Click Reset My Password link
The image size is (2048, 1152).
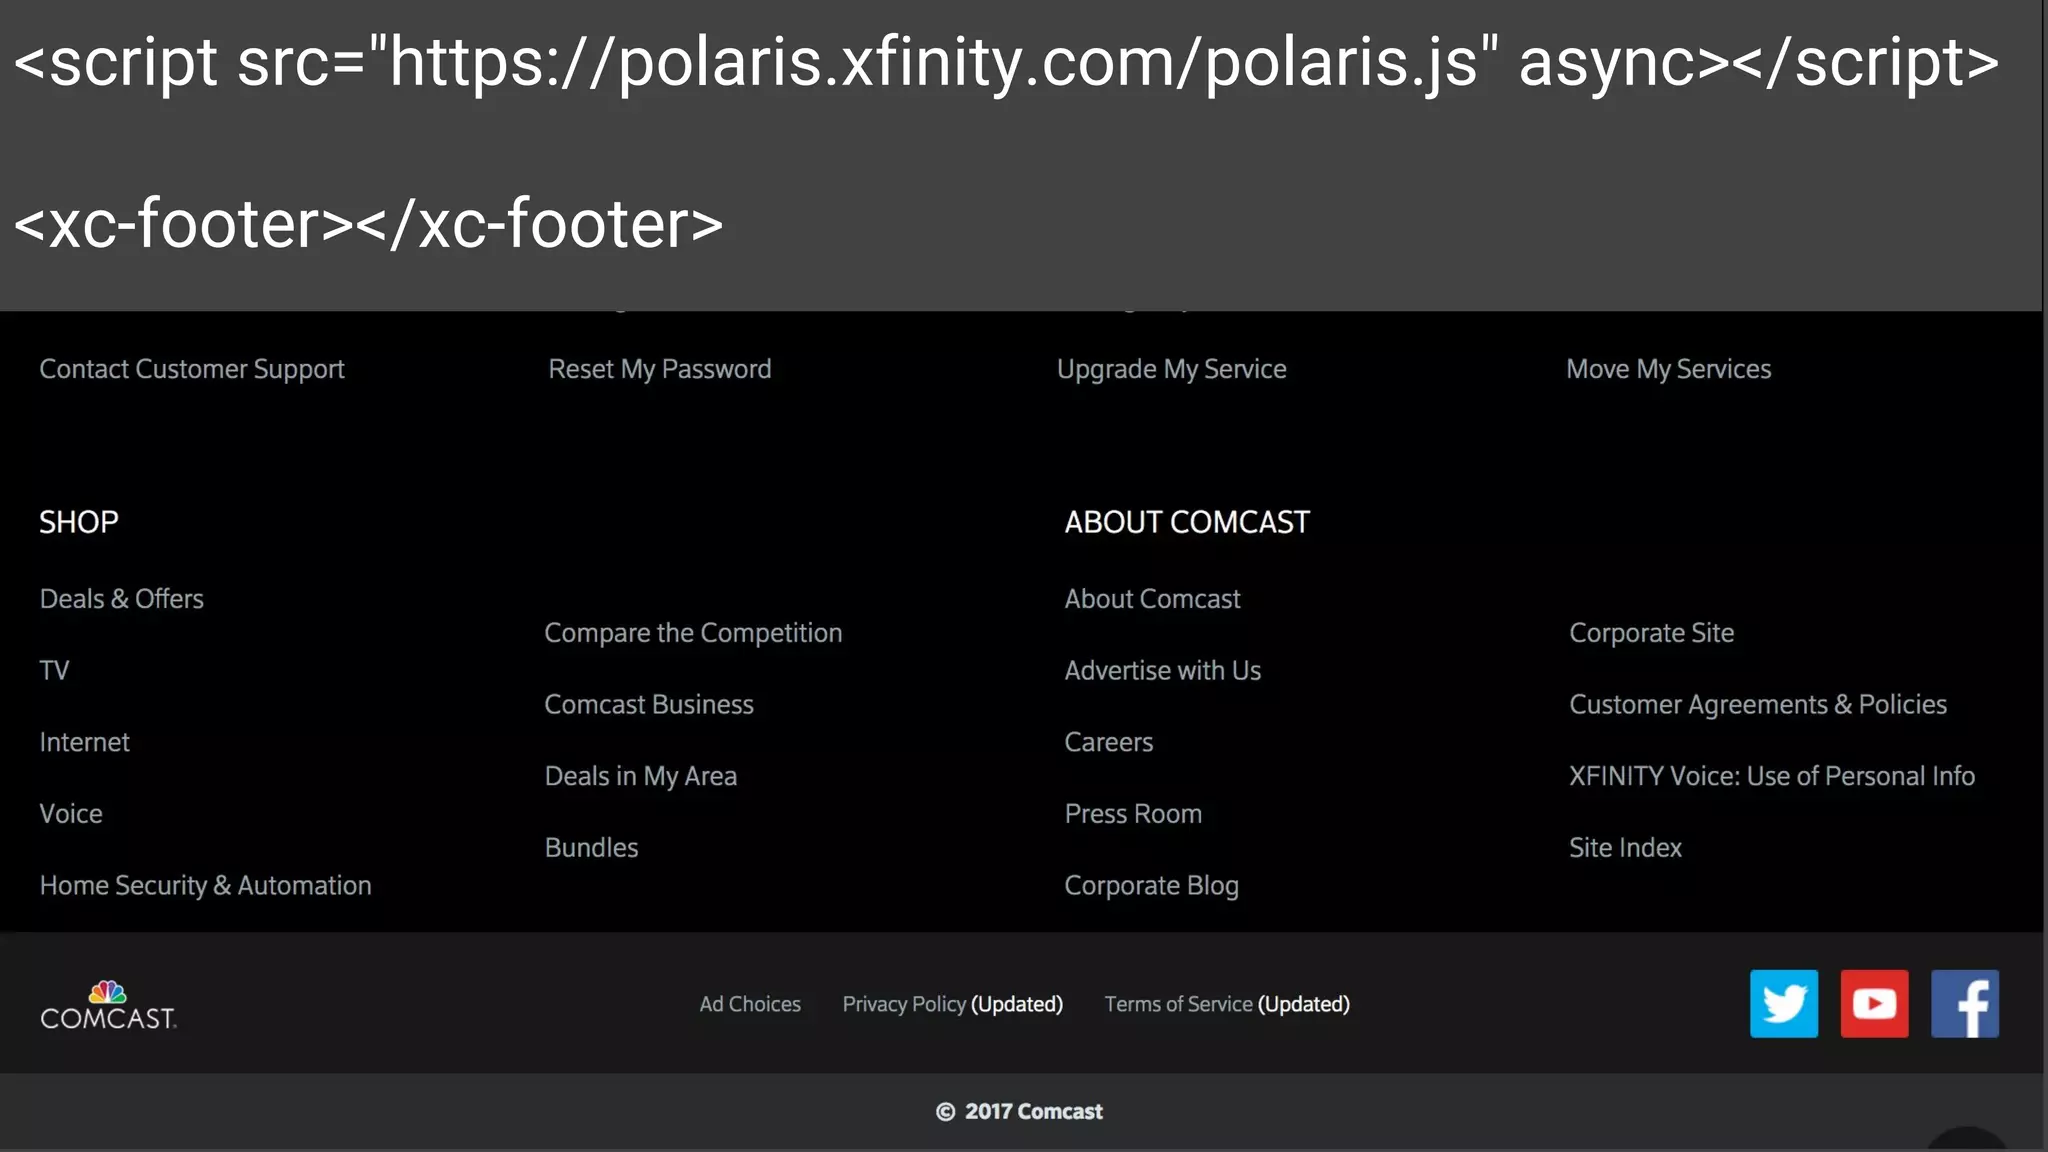coord(660,369)
